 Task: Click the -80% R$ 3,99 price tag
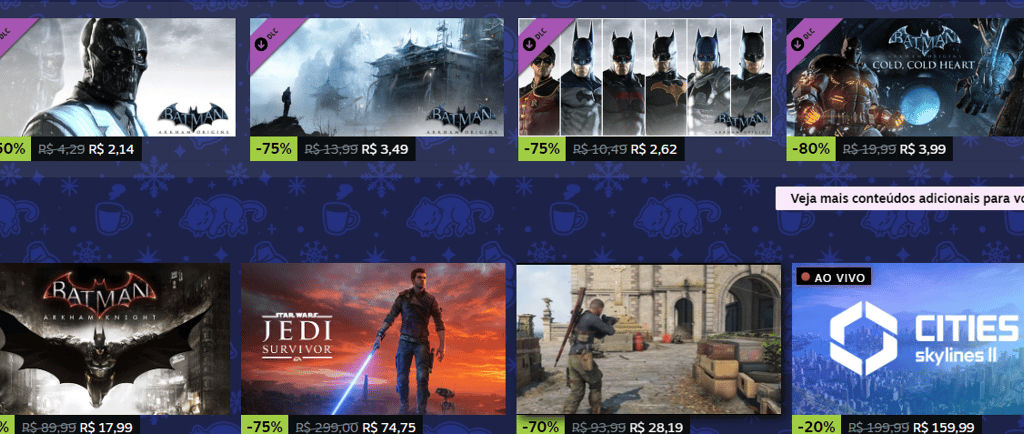pos(869,149)
